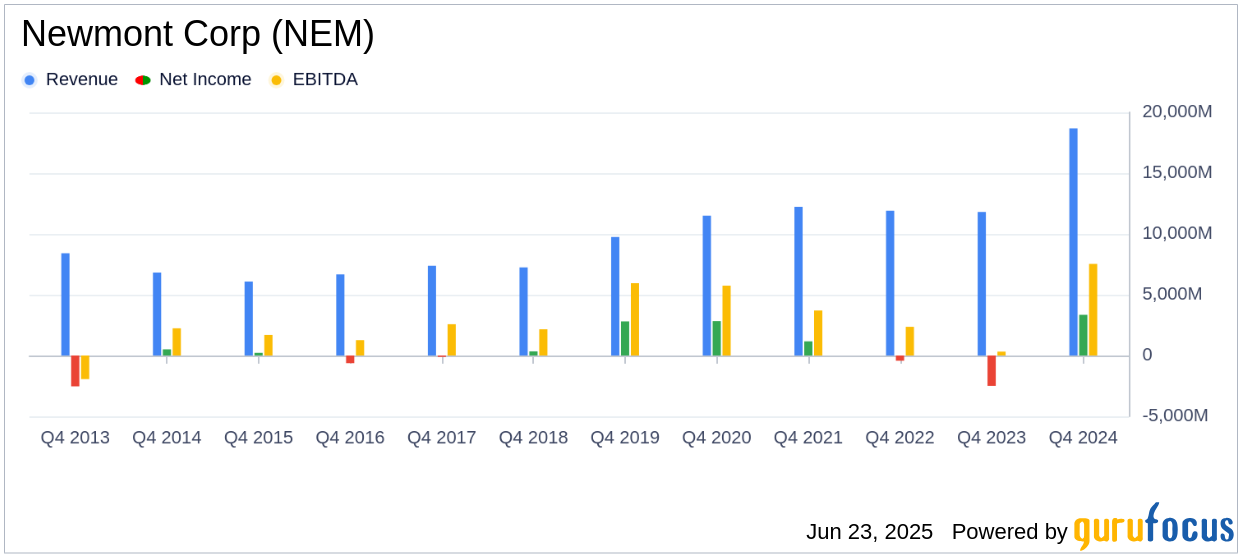This screenshot has height=557, width=1242.
Task: Select the Q4 2024 yellow EBITDA bar
Action: click(1093, 310)
